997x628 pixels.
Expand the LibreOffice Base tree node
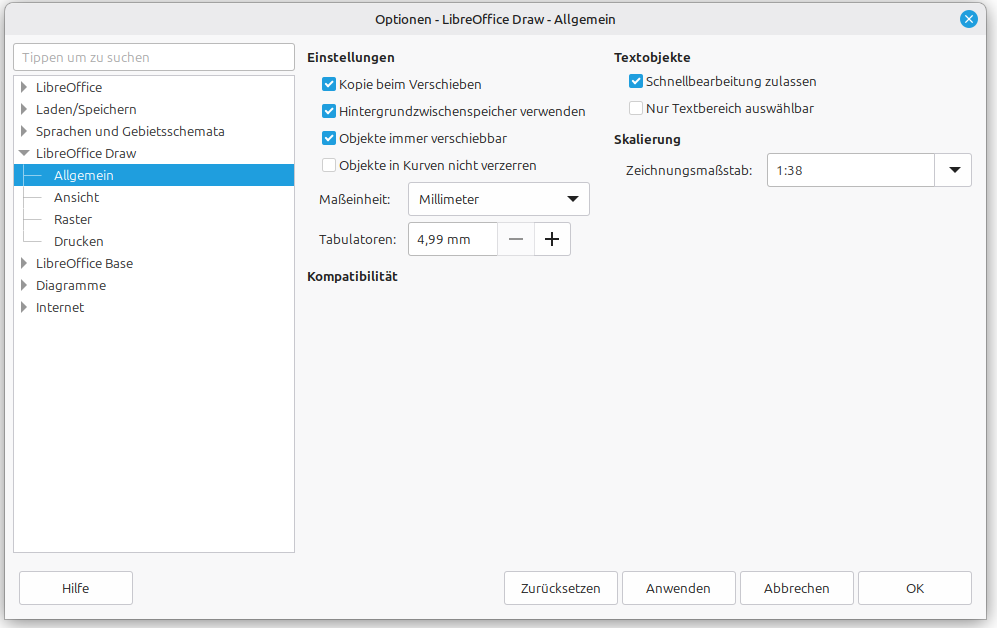click(x=24, y=263)
